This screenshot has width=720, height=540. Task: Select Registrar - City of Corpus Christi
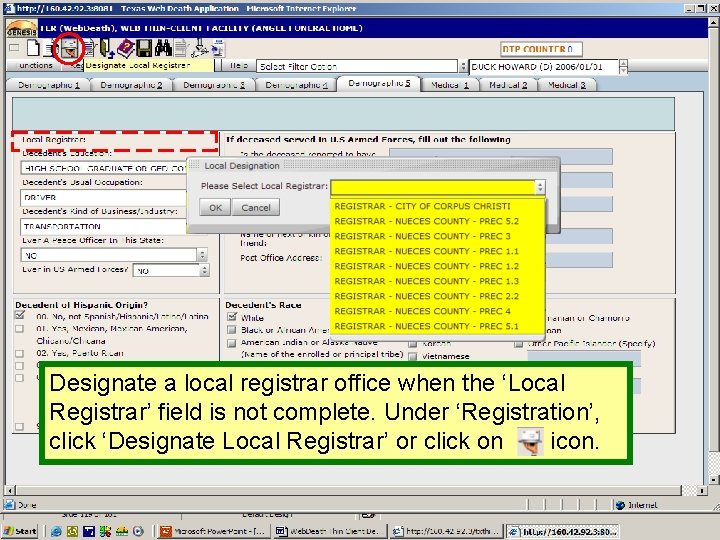point(438,206)
